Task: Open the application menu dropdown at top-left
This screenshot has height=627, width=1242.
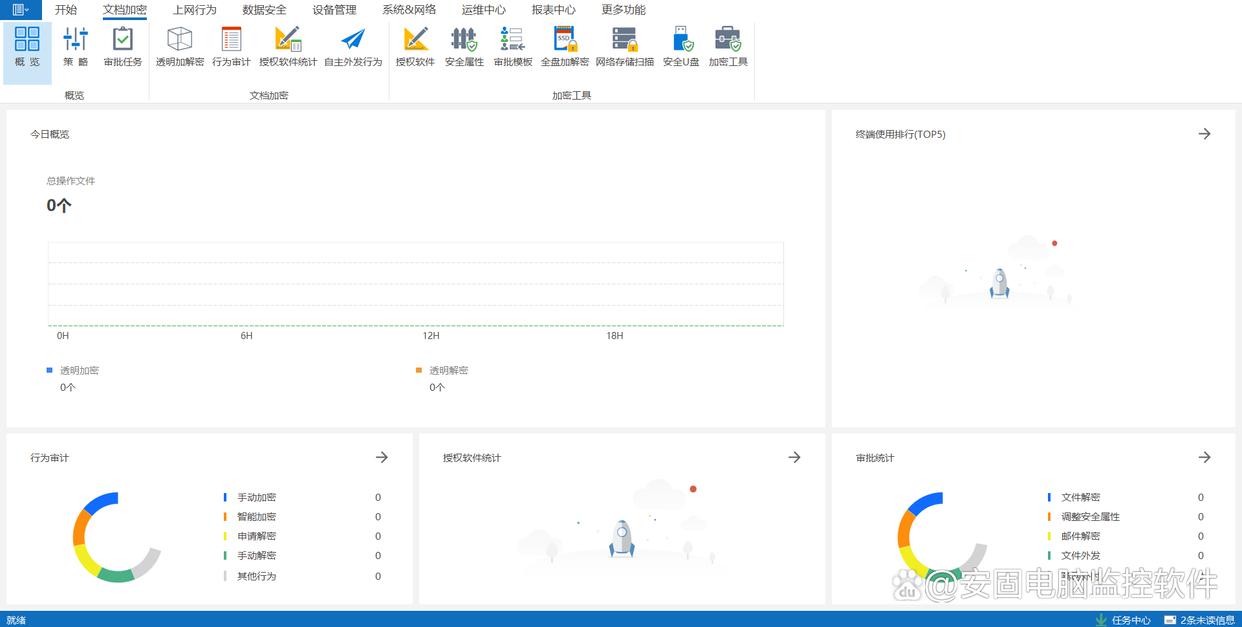Action: pyautogui.click(x=20, y=9)
